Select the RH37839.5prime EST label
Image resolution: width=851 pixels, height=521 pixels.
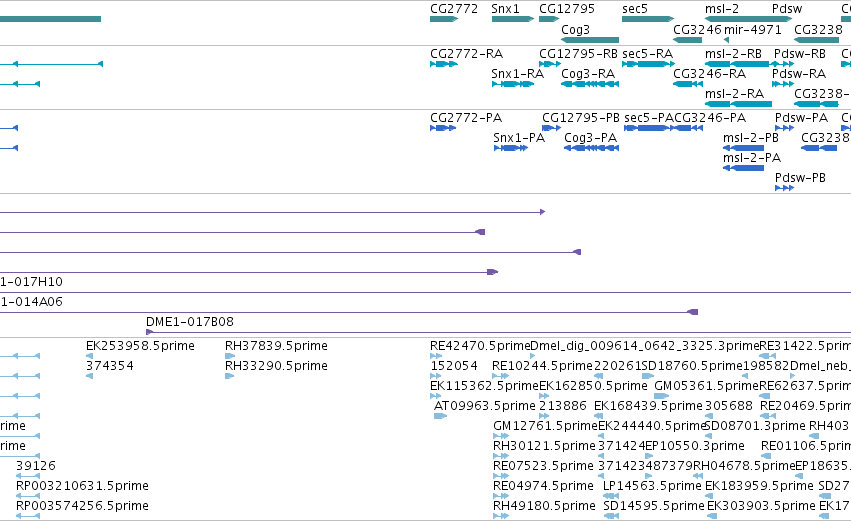(276, 346)
